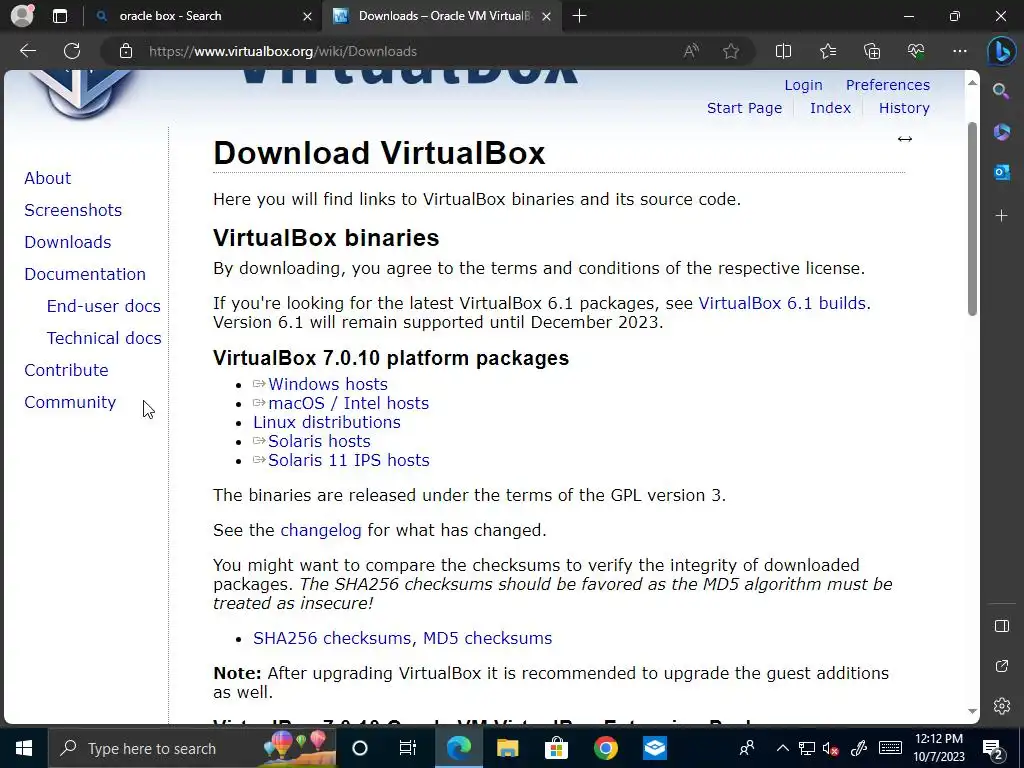Download Solaris hosts package
The image size is (1024, 768).
(319, 441)
